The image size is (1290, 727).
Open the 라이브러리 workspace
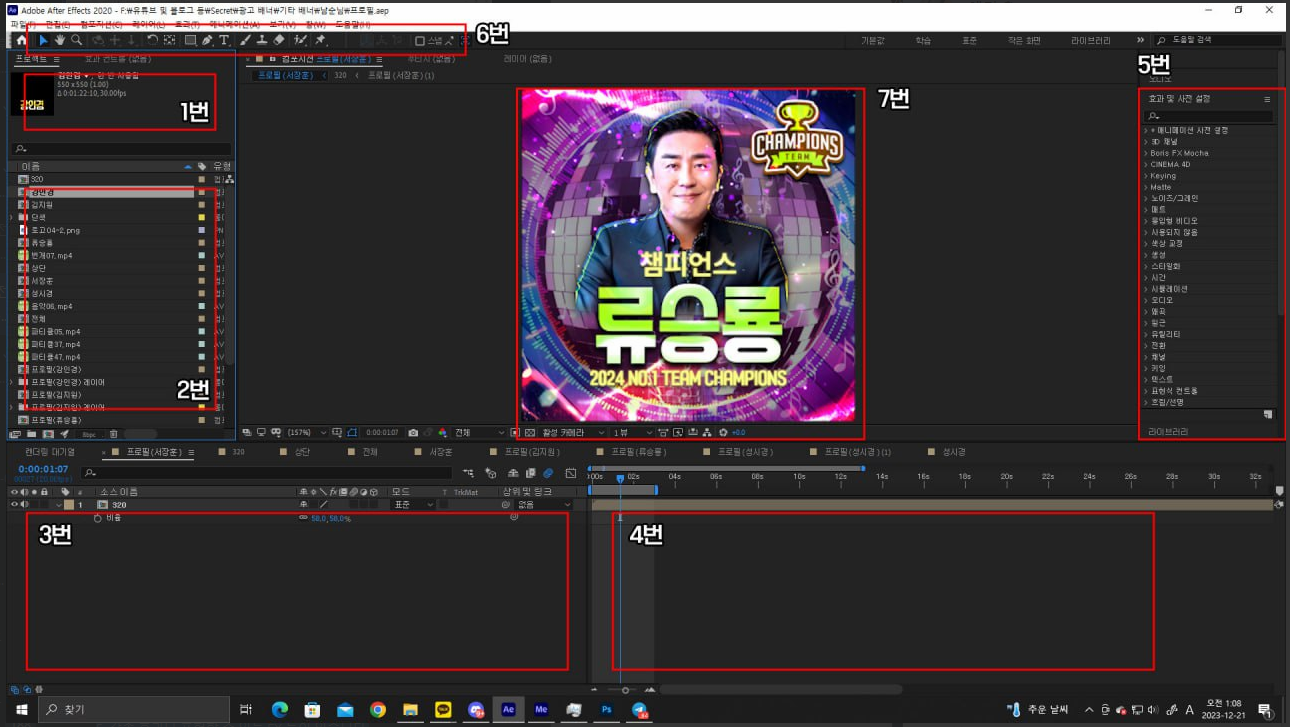coord(1090,41)
